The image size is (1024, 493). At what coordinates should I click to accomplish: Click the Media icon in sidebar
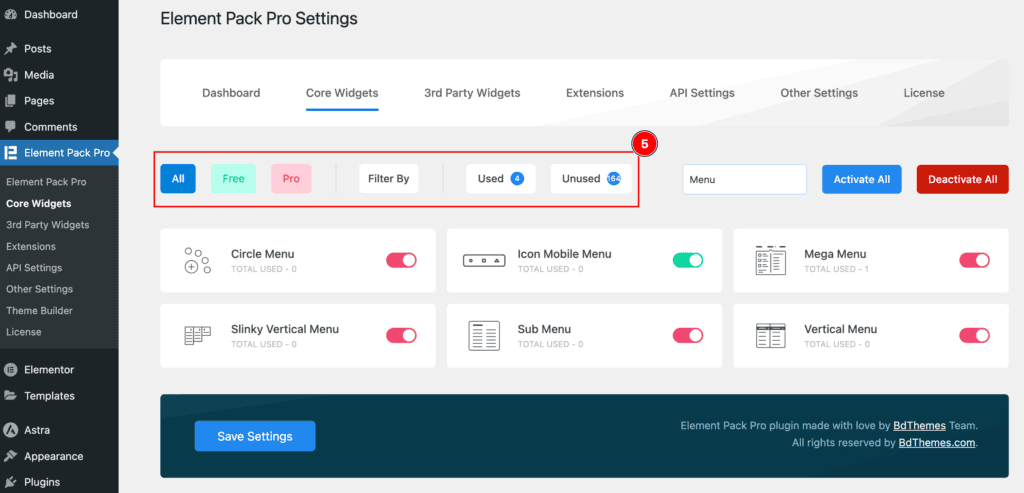point(10,75)
